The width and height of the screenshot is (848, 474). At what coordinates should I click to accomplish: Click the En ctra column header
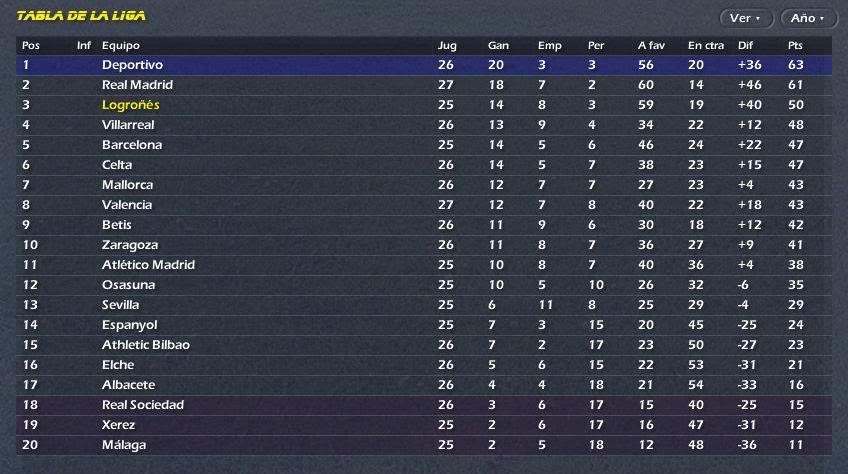(706, 45)
